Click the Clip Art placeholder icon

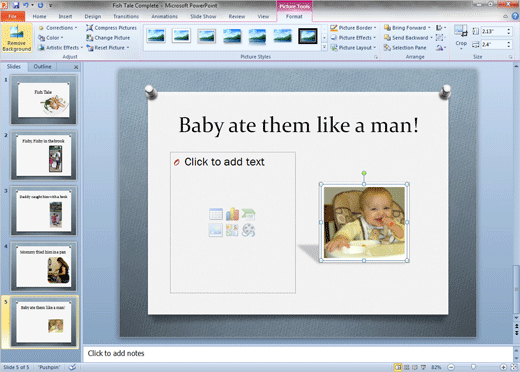click(x=232, y=230)
